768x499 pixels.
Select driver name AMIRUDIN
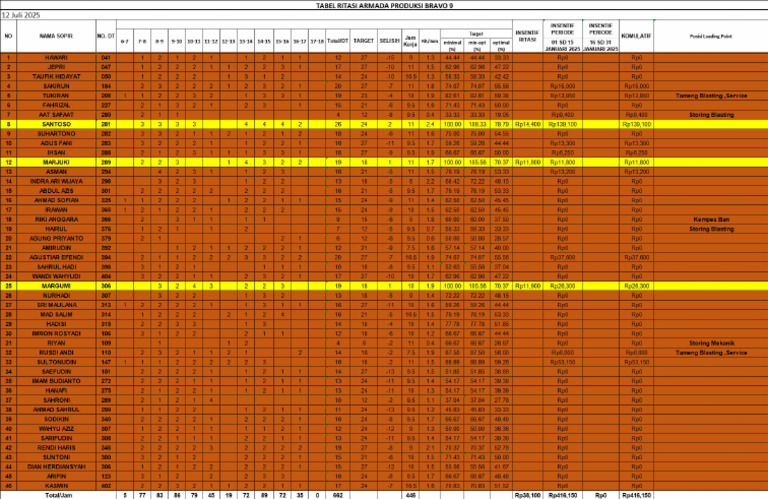coord(56,248)
